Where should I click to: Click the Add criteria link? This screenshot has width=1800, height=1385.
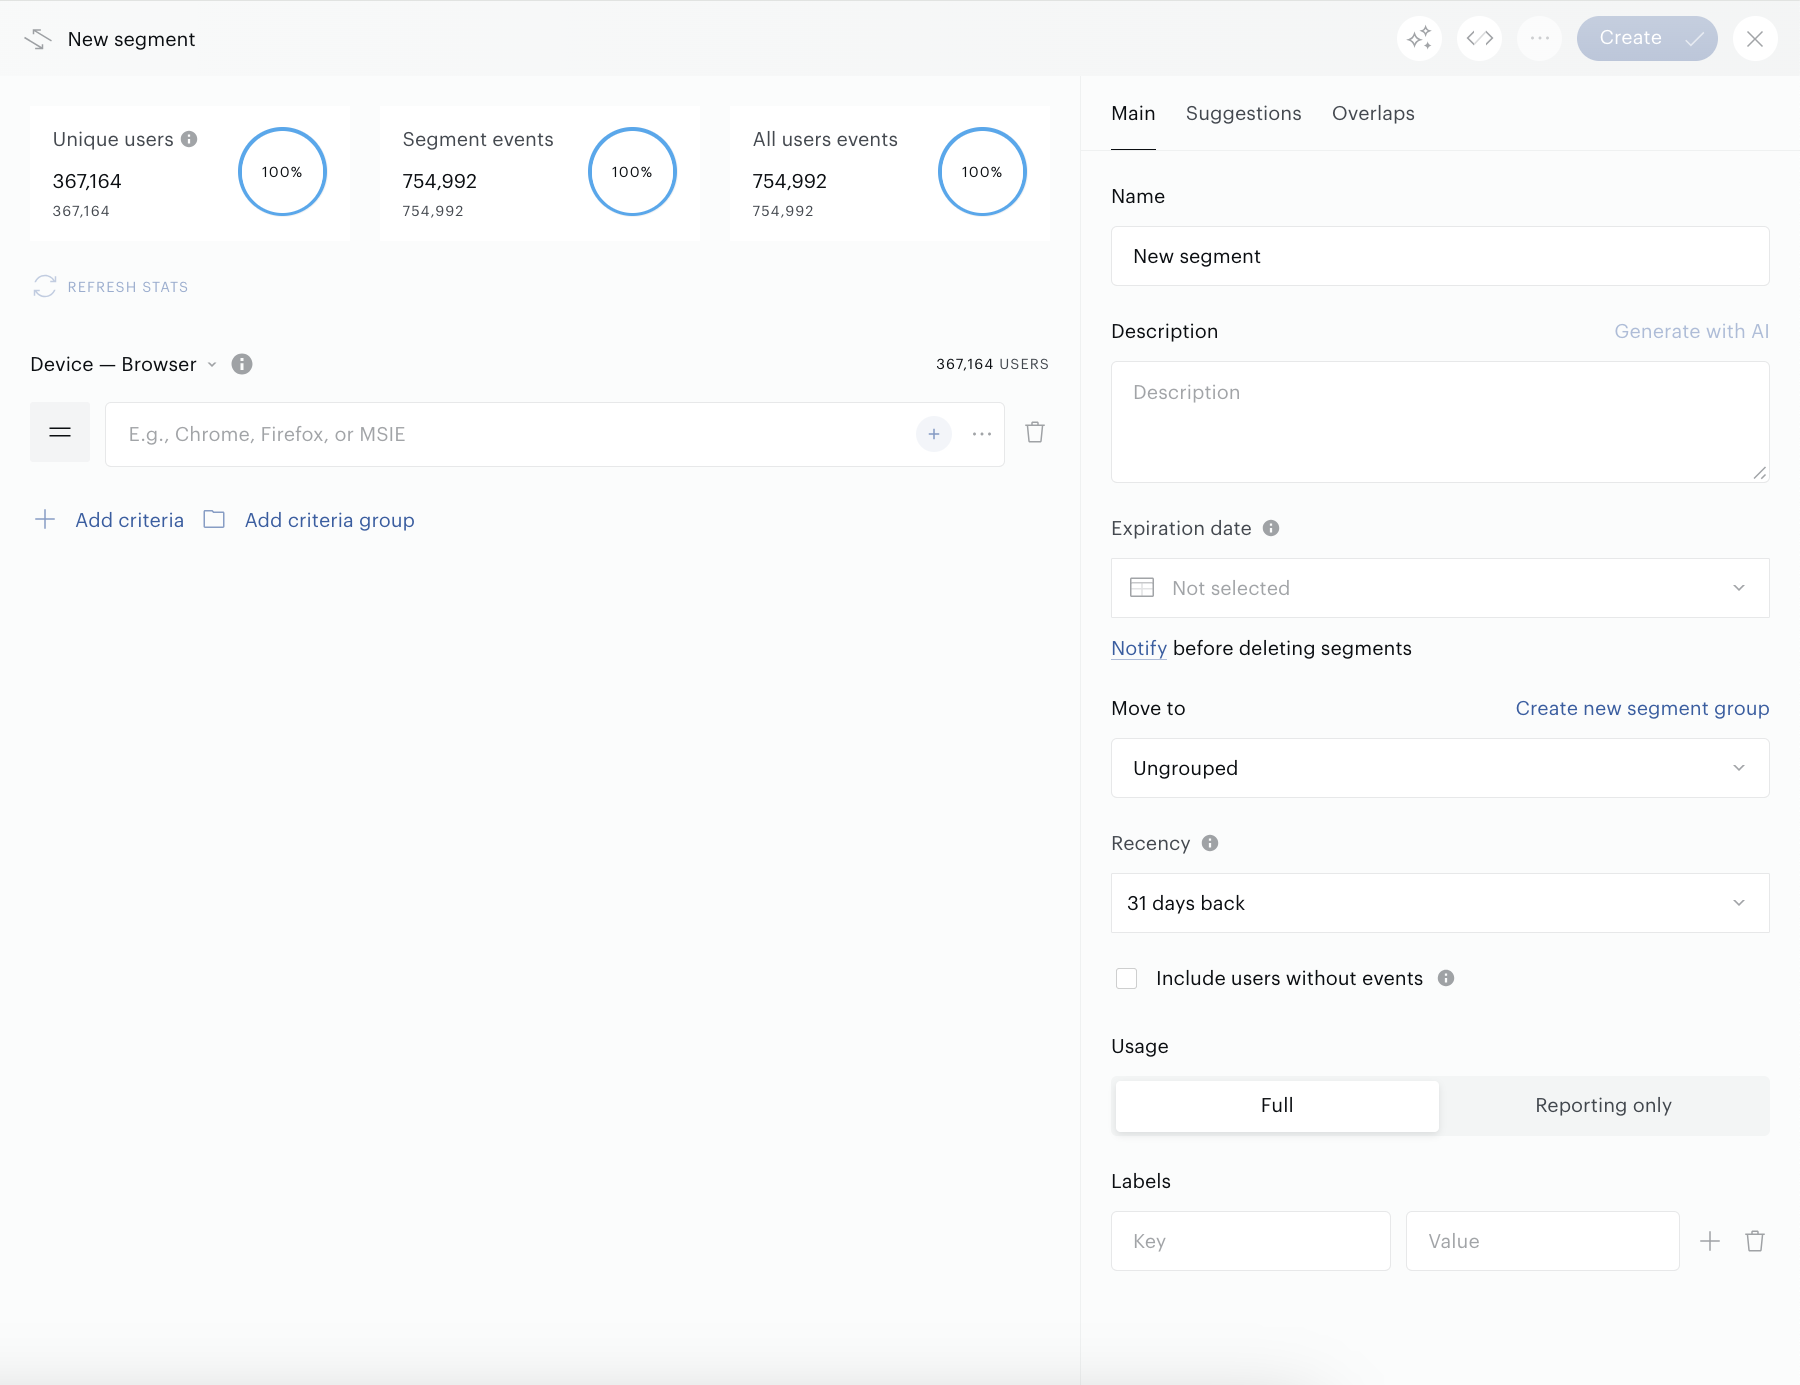coord(130,520)
